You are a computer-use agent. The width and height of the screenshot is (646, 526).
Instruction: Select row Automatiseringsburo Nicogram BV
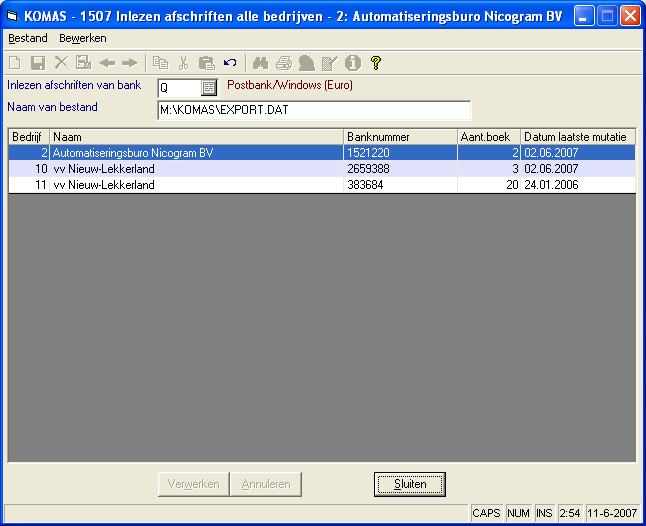click(322, 153)
